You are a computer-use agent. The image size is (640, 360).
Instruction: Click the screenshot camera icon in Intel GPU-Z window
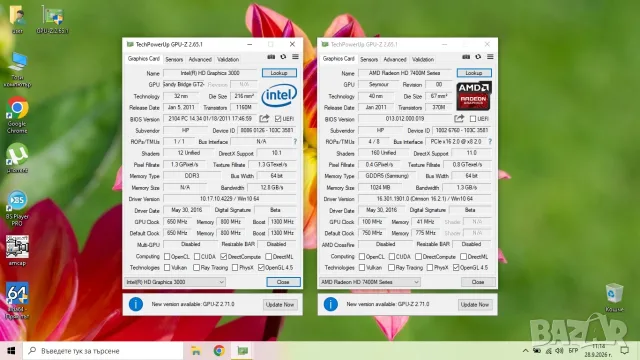pos(271,57)
